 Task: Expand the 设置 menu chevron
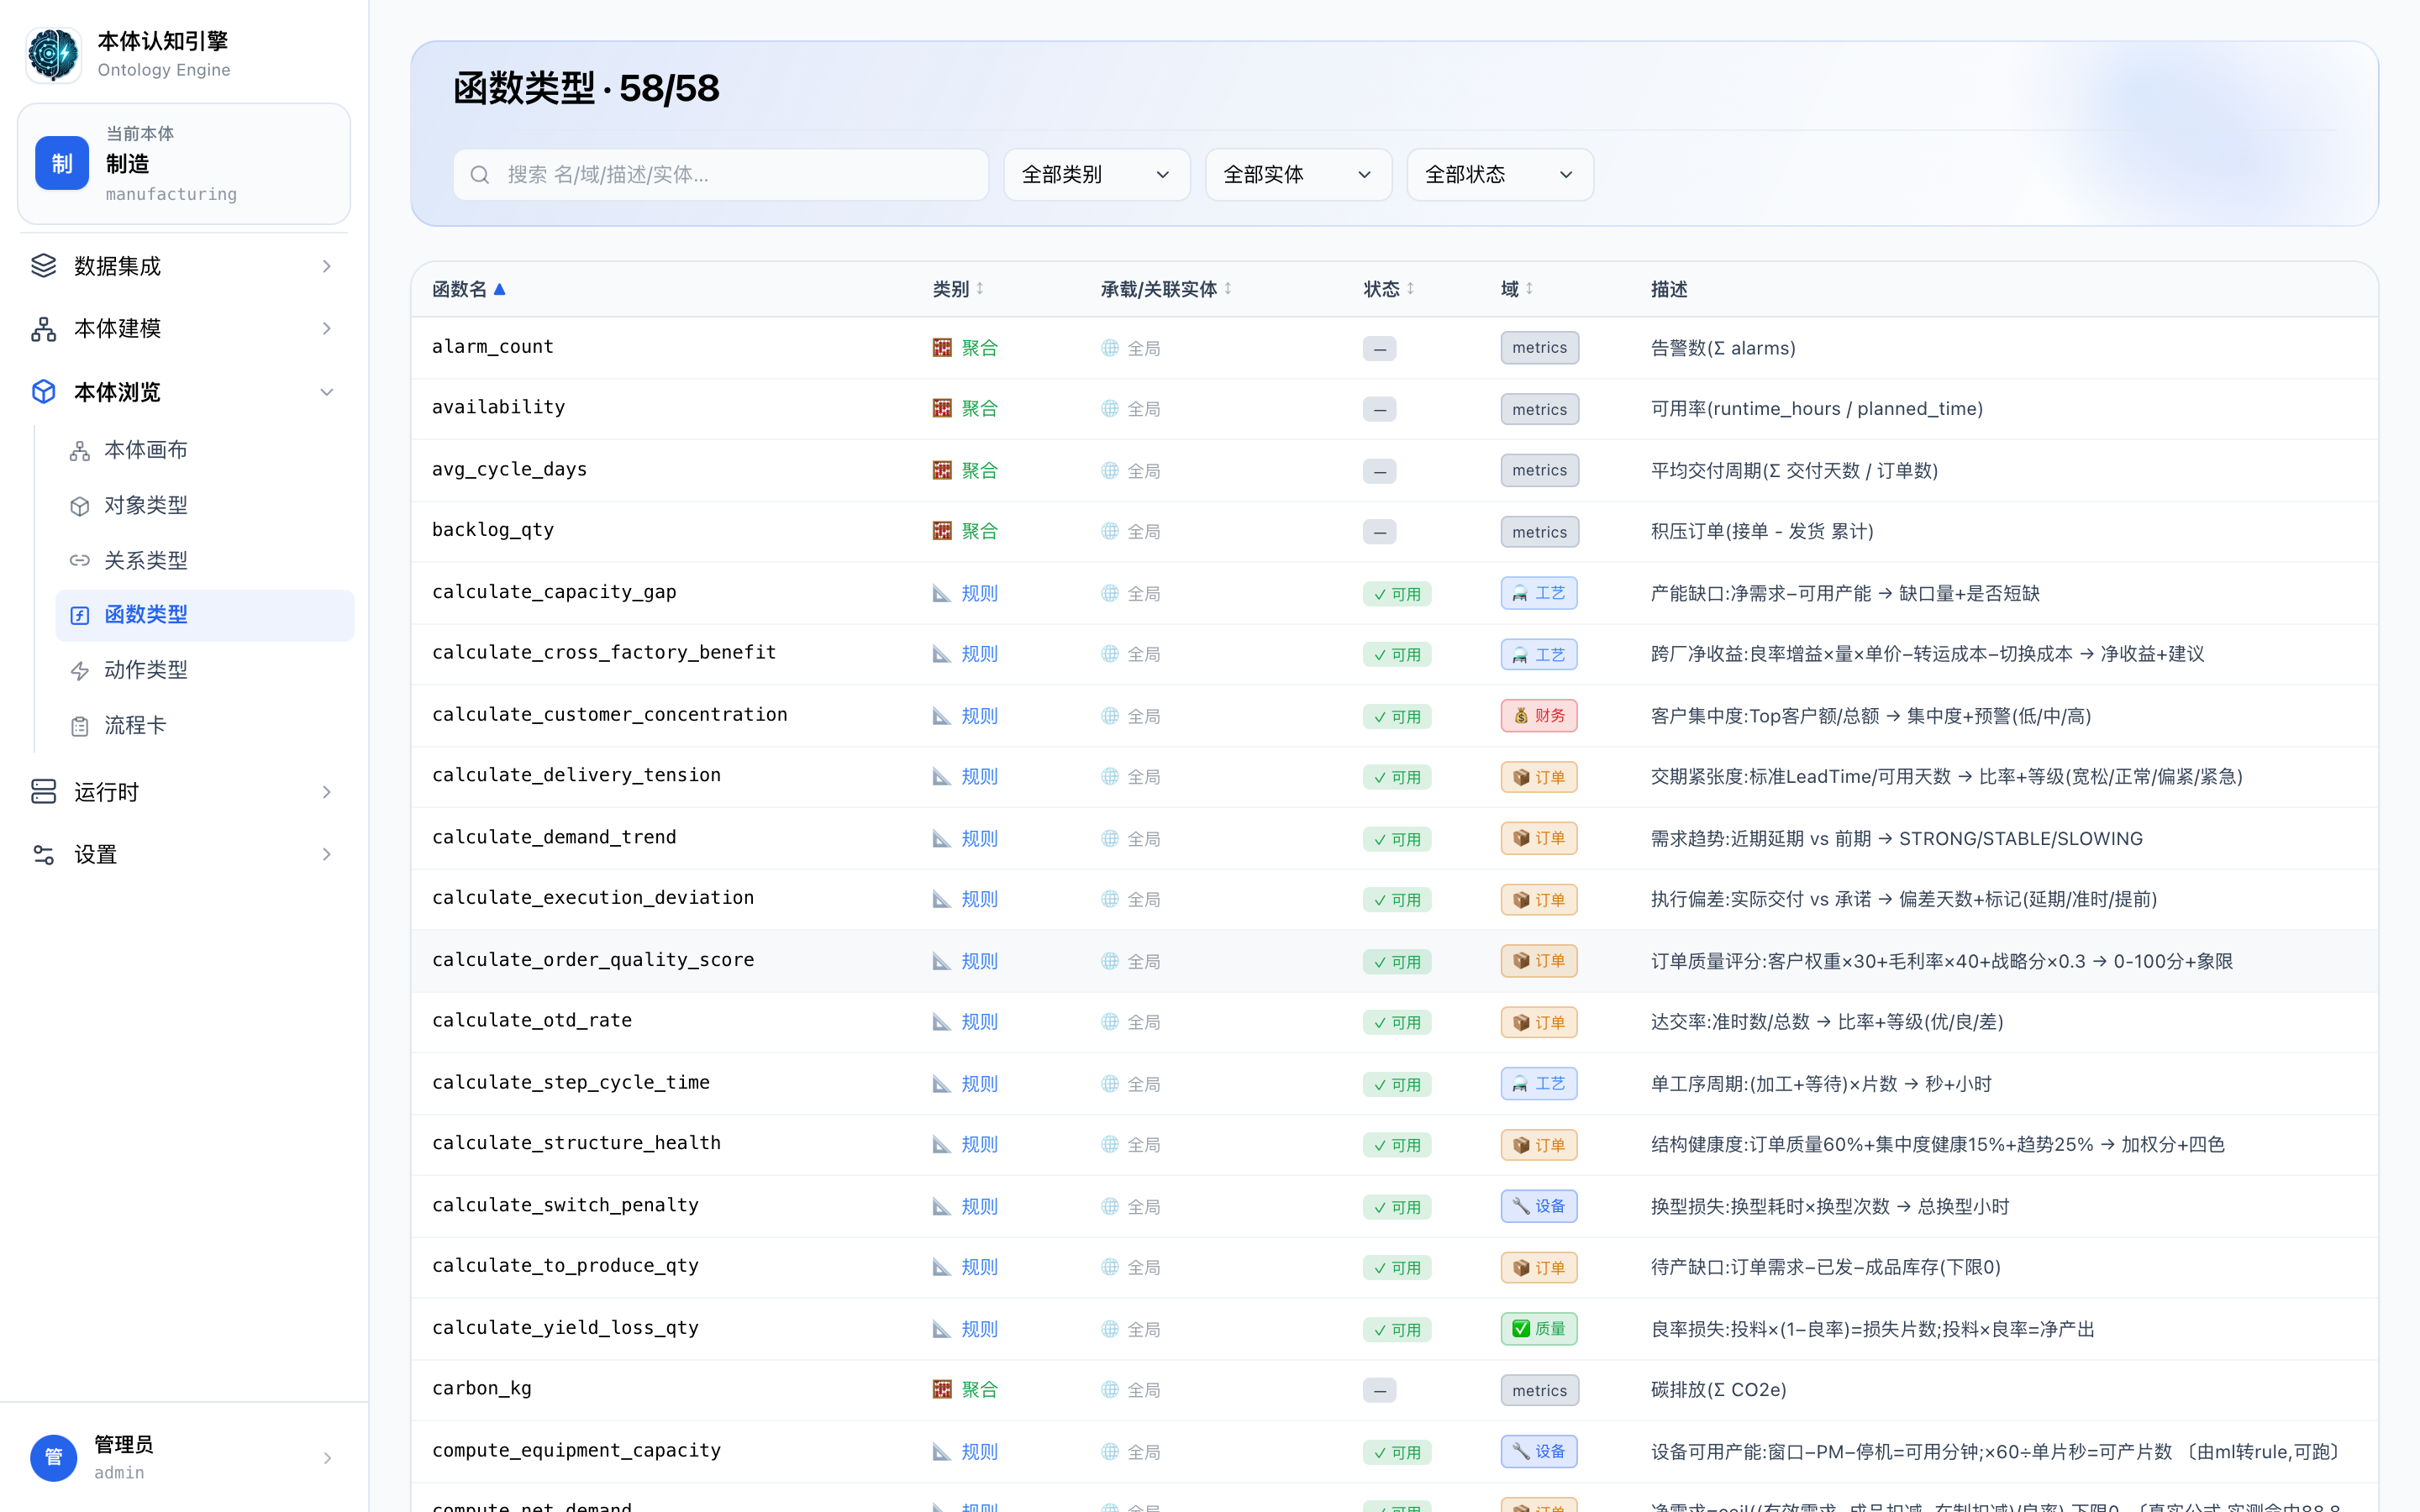pyautogui.click(x=326, y=854)
